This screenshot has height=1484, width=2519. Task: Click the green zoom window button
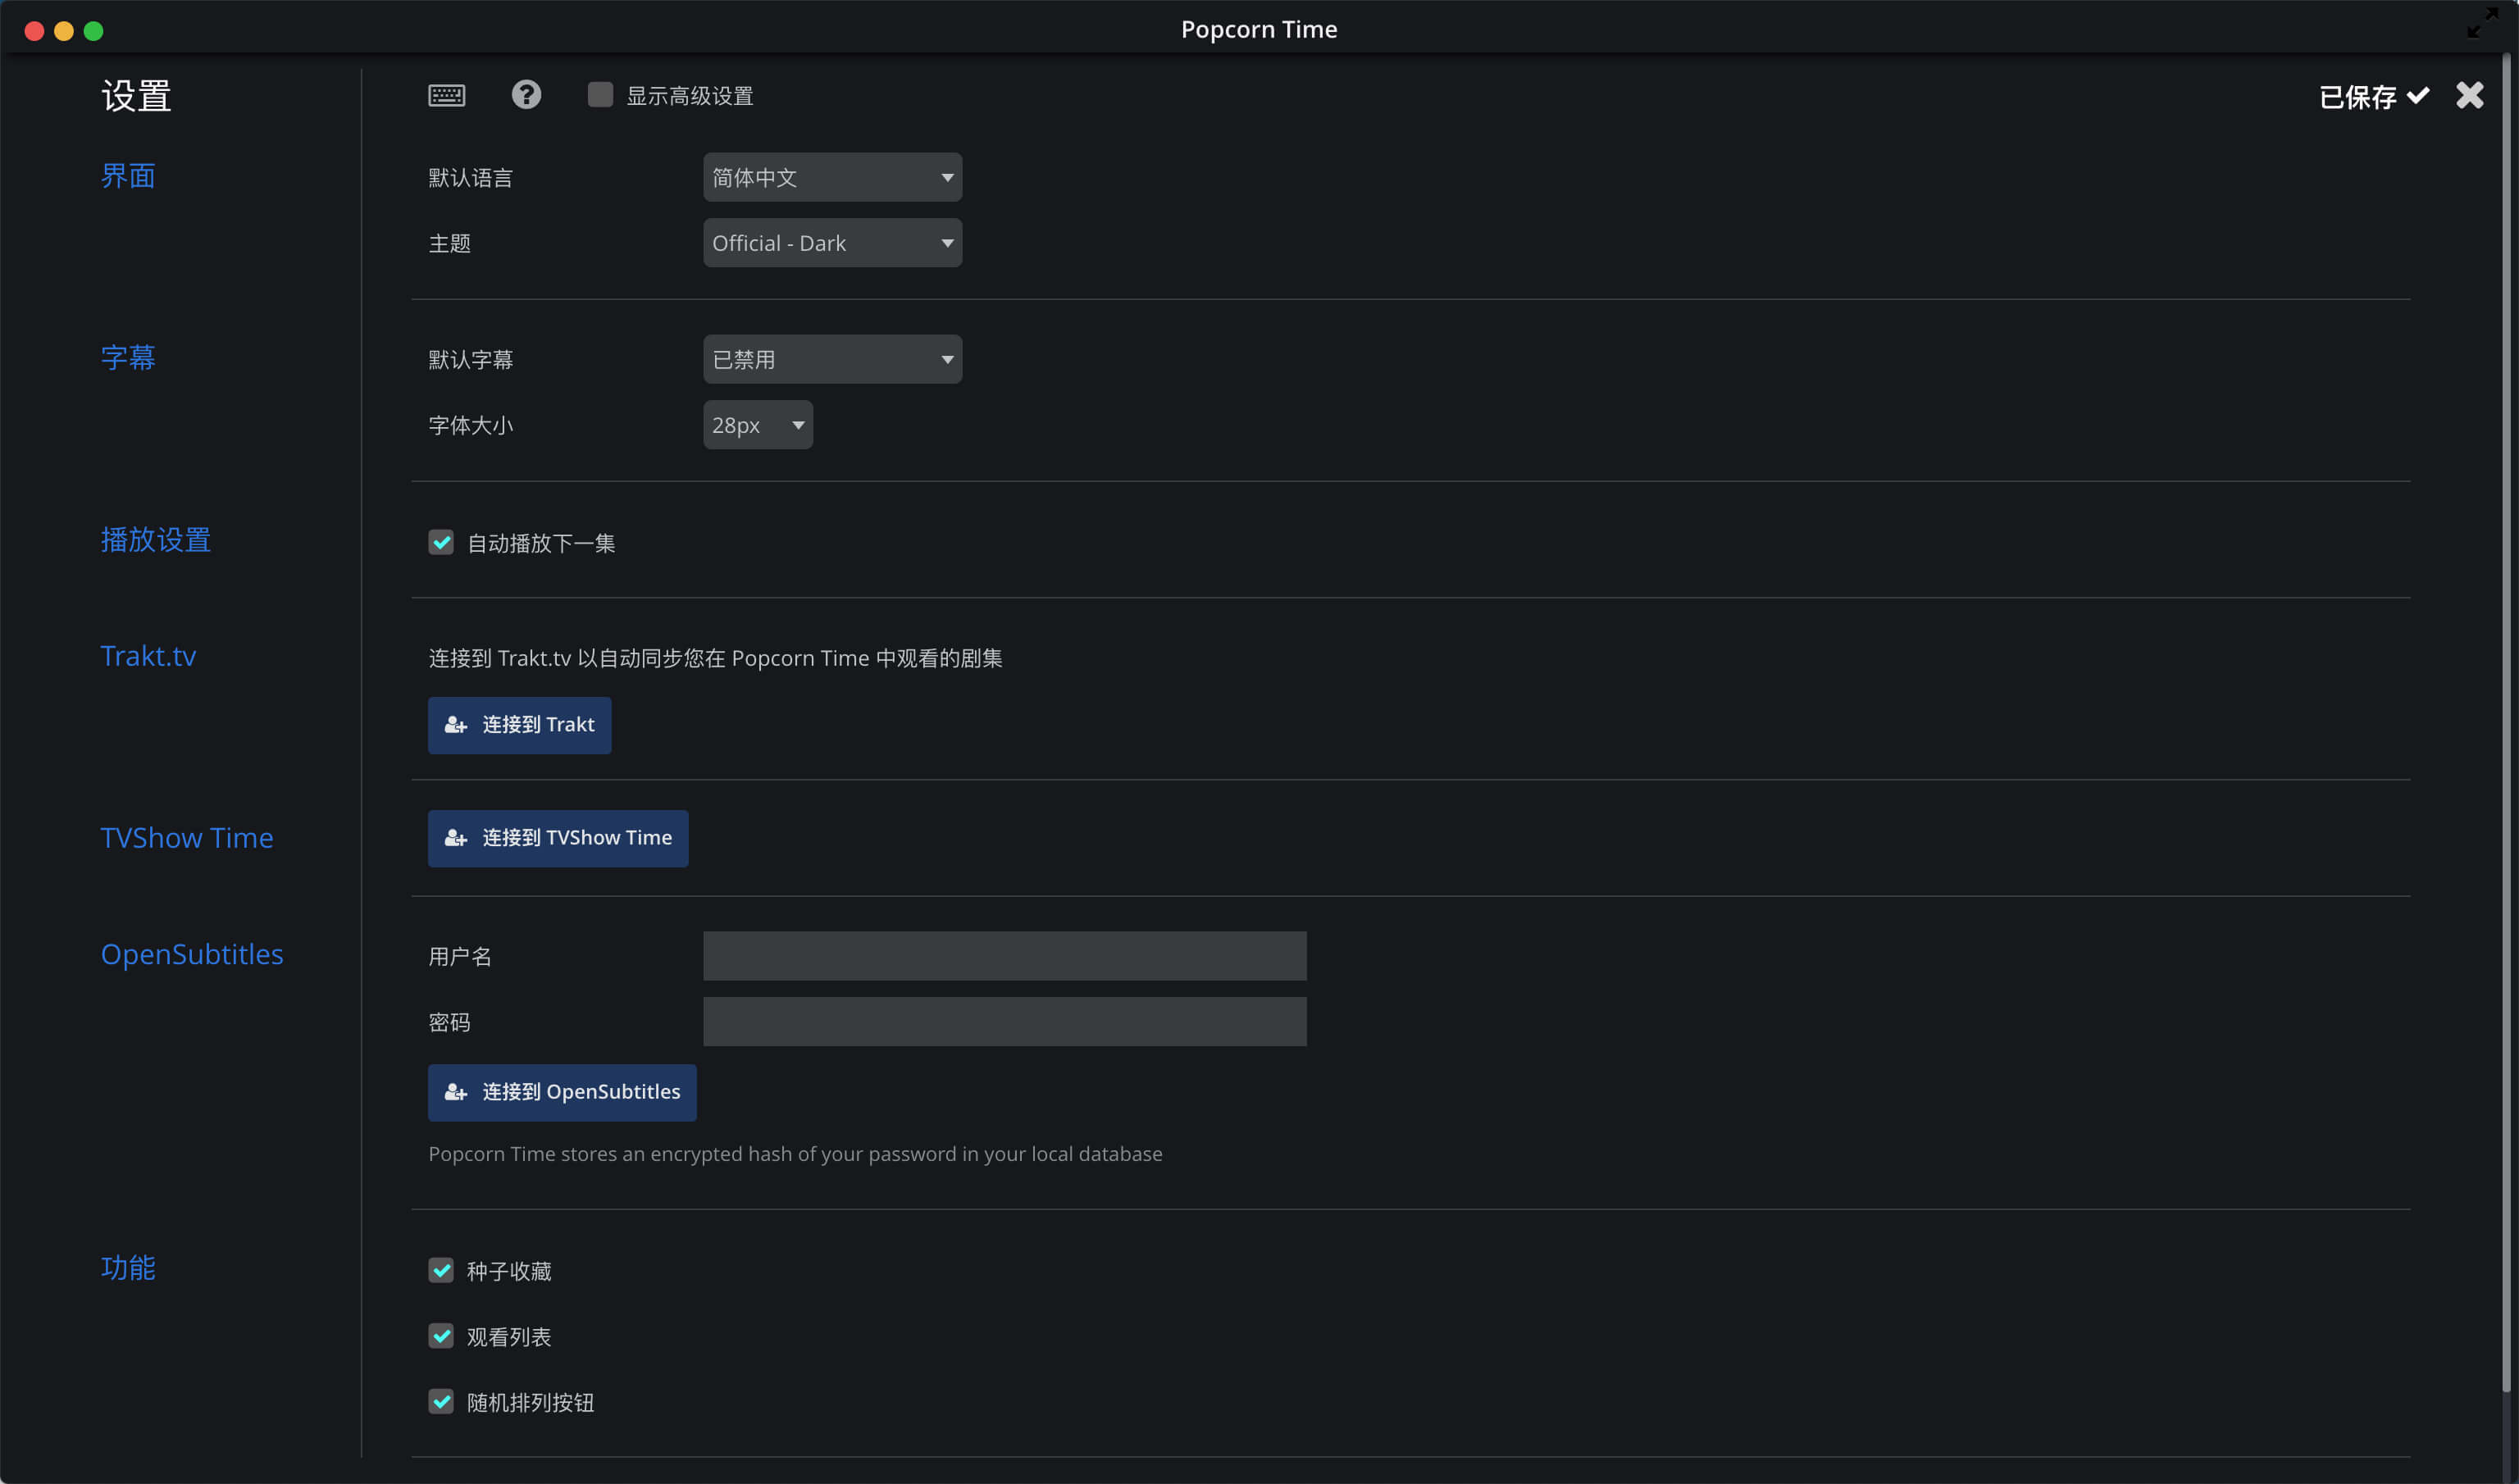[93, 31]
